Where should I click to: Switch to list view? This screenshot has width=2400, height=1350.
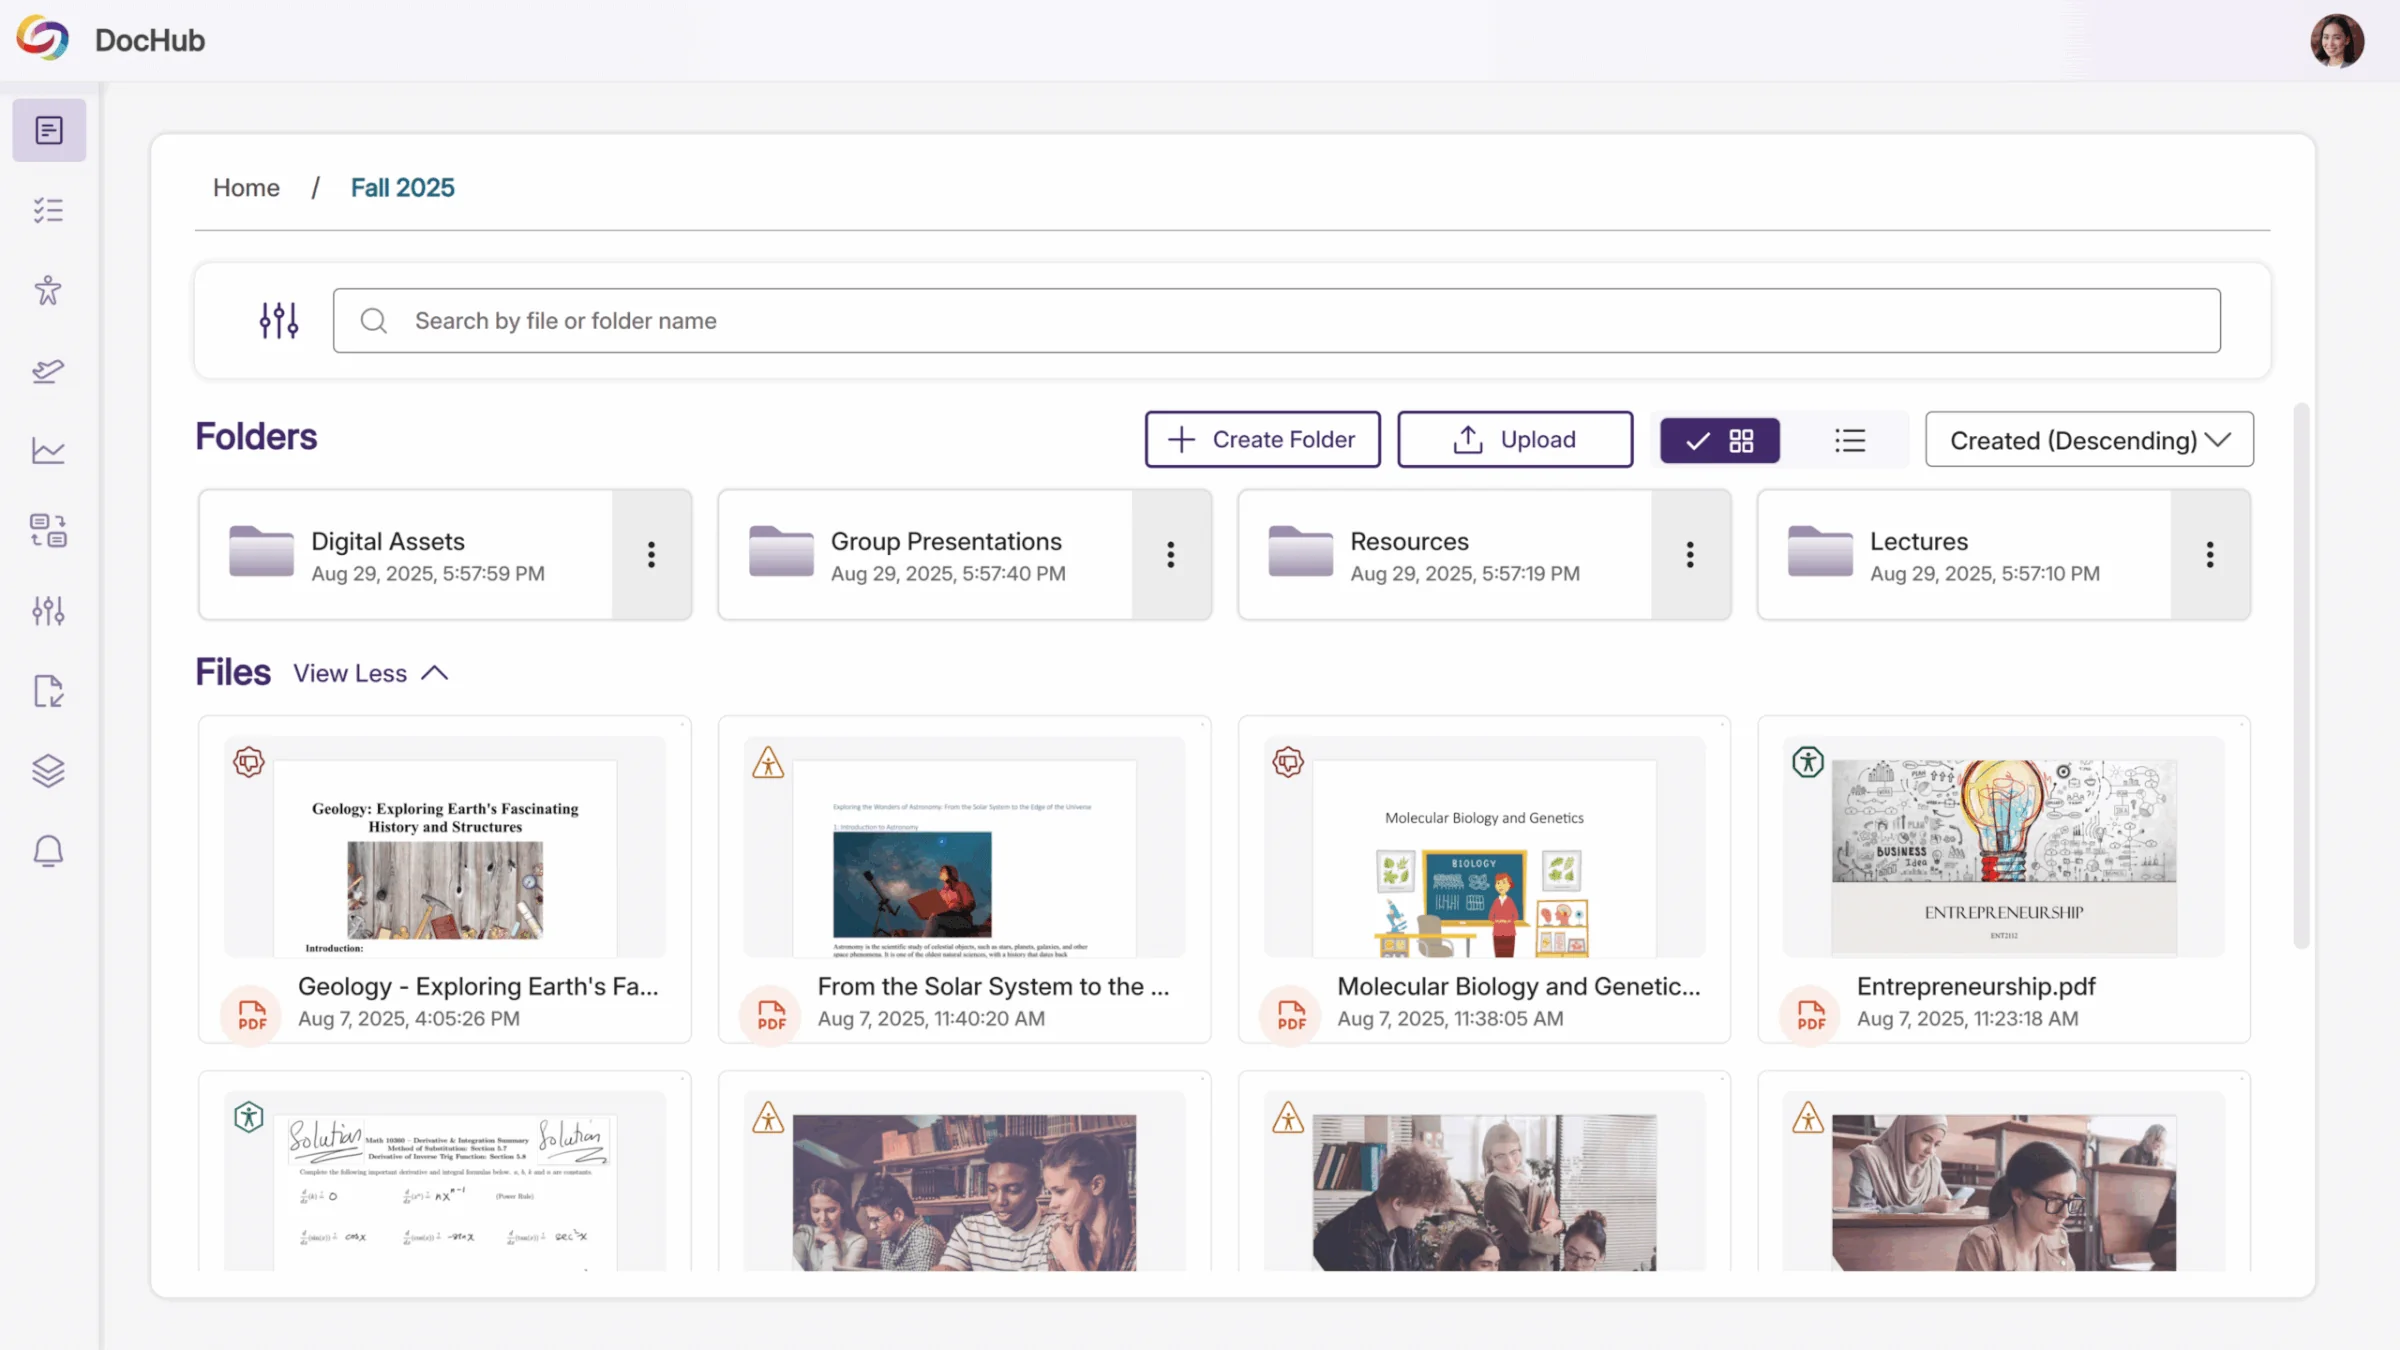[x=1850, y=440]
